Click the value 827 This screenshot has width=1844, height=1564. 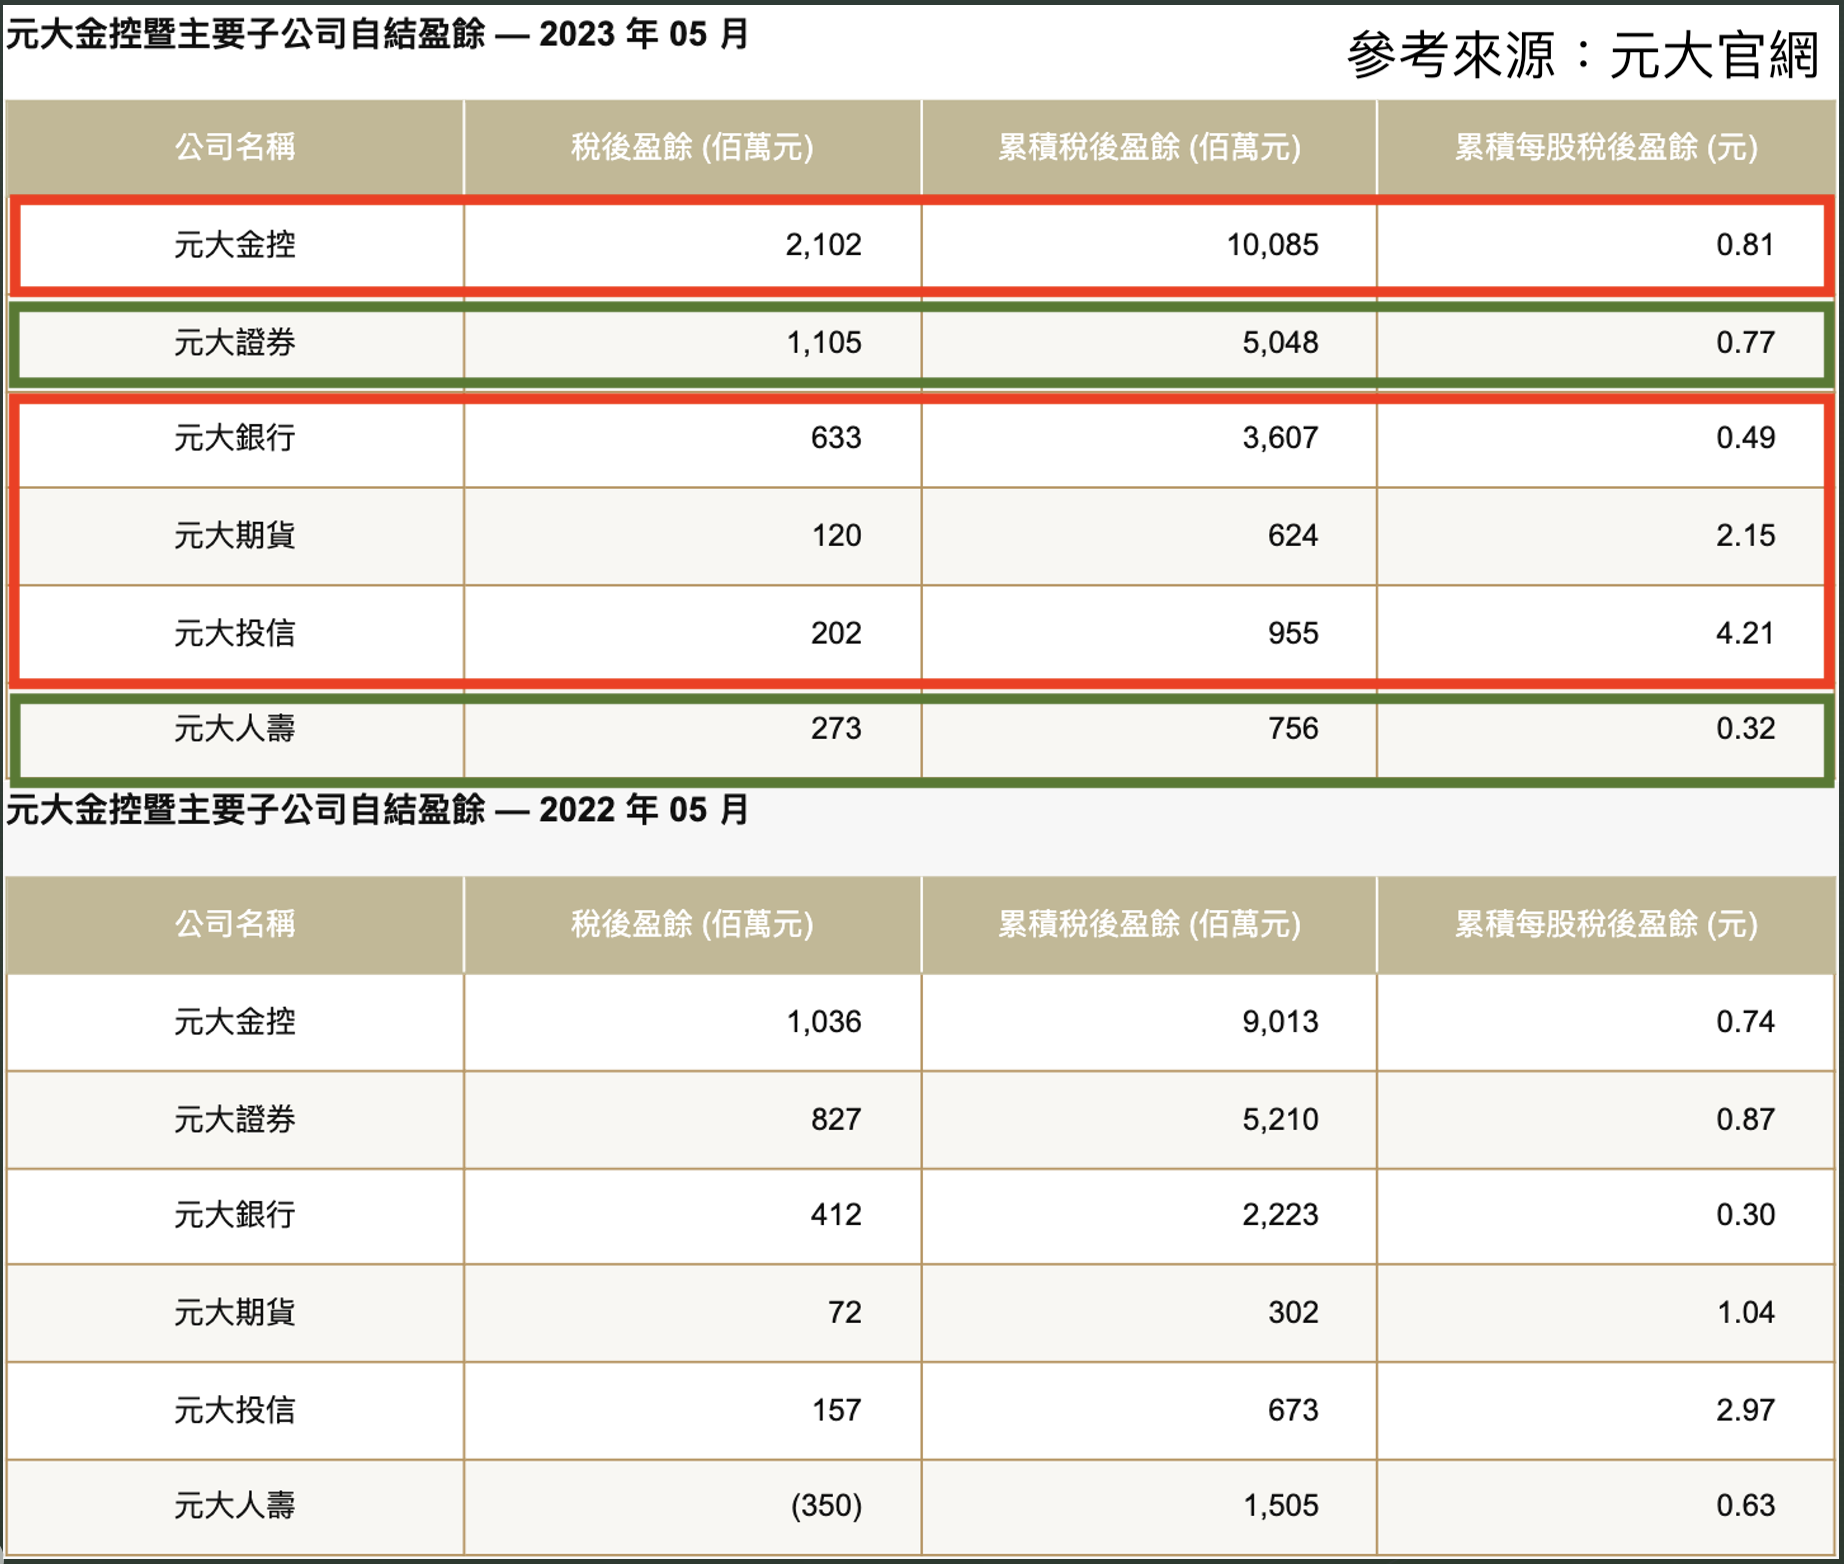pos(836,1120)
